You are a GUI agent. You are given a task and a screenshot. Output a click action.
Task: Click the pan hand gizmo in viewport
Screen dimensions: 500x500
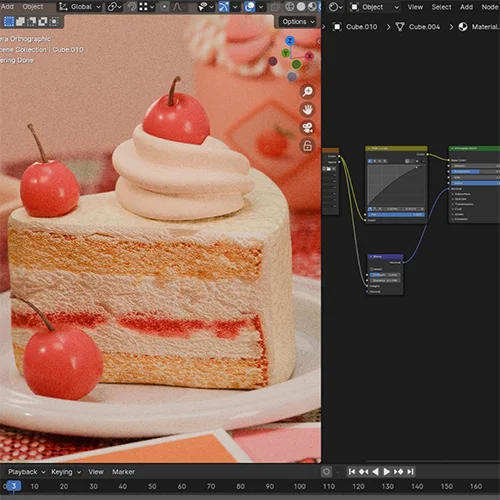(307, 109)
